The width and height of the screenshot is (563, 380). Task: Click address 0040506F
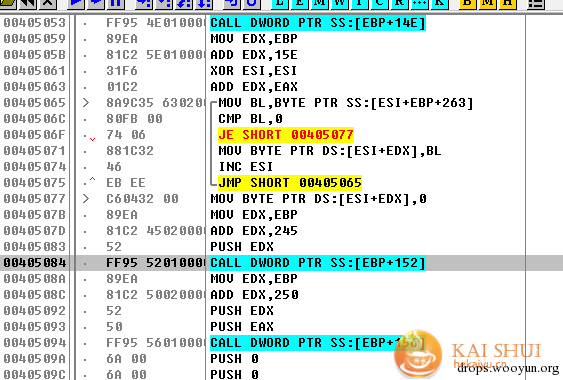pyautogui.click(x=35, y=135)
